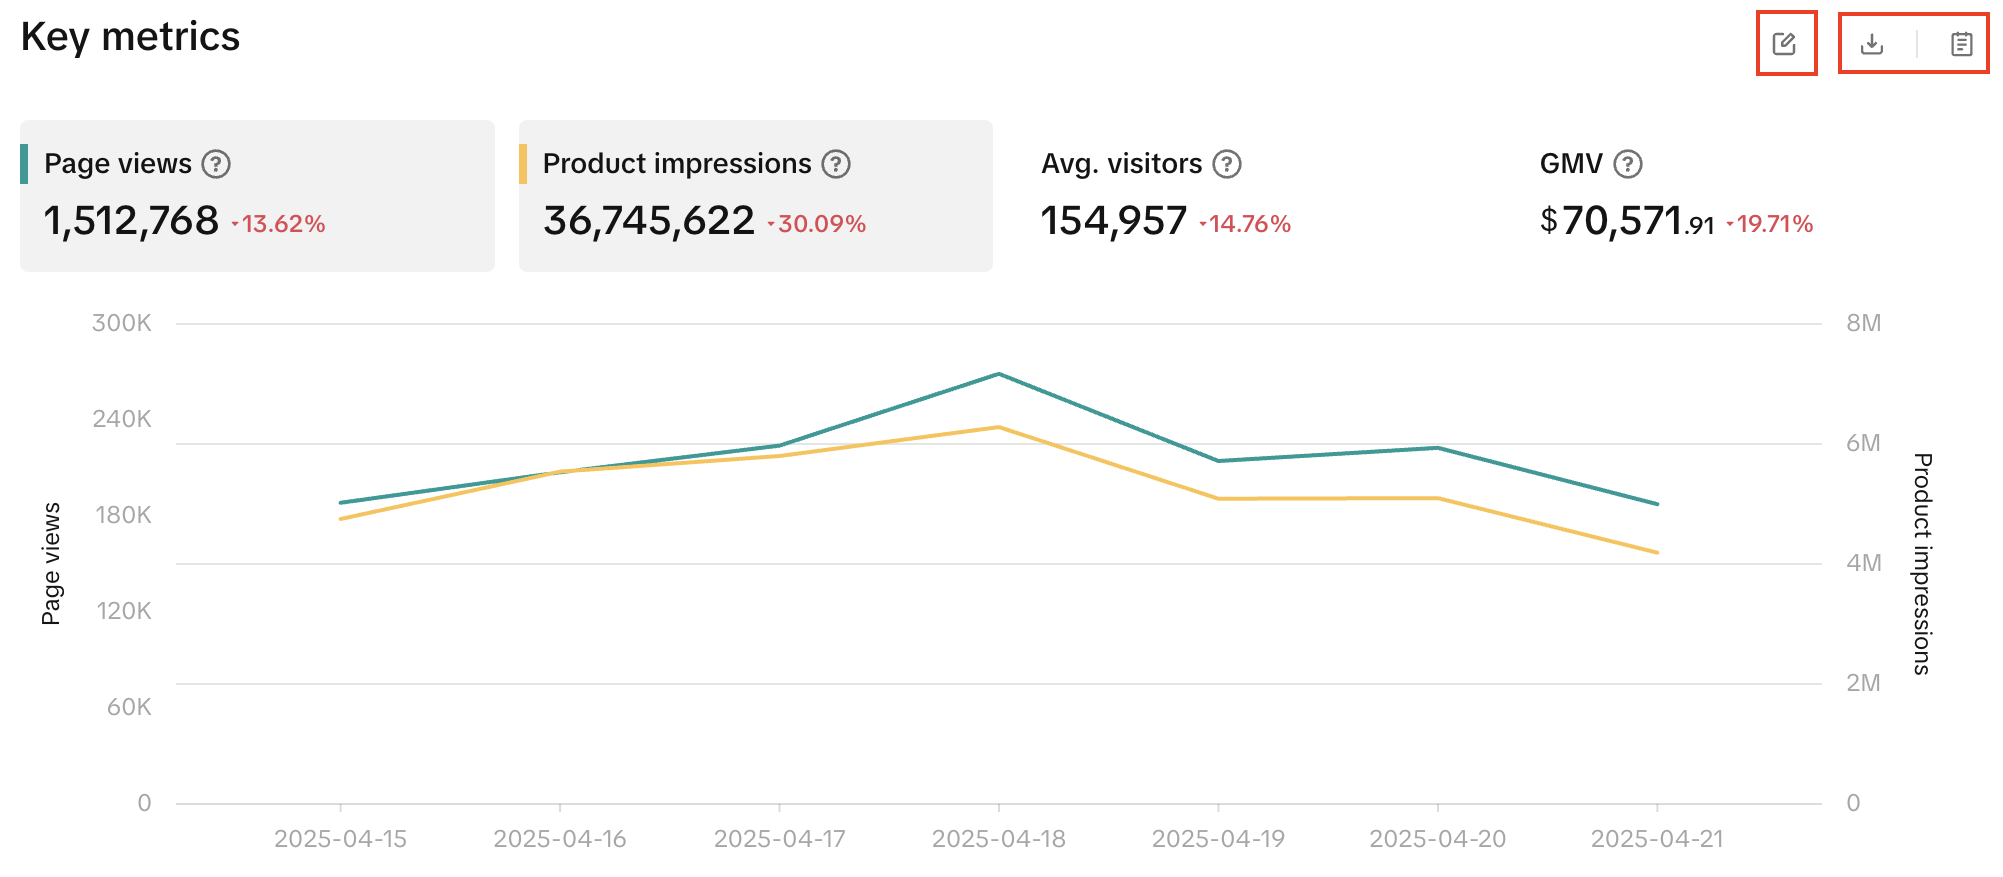Click the teal Page views color bar
Viewport: 2003px width, 877px height.
click(x=24, y=164)
